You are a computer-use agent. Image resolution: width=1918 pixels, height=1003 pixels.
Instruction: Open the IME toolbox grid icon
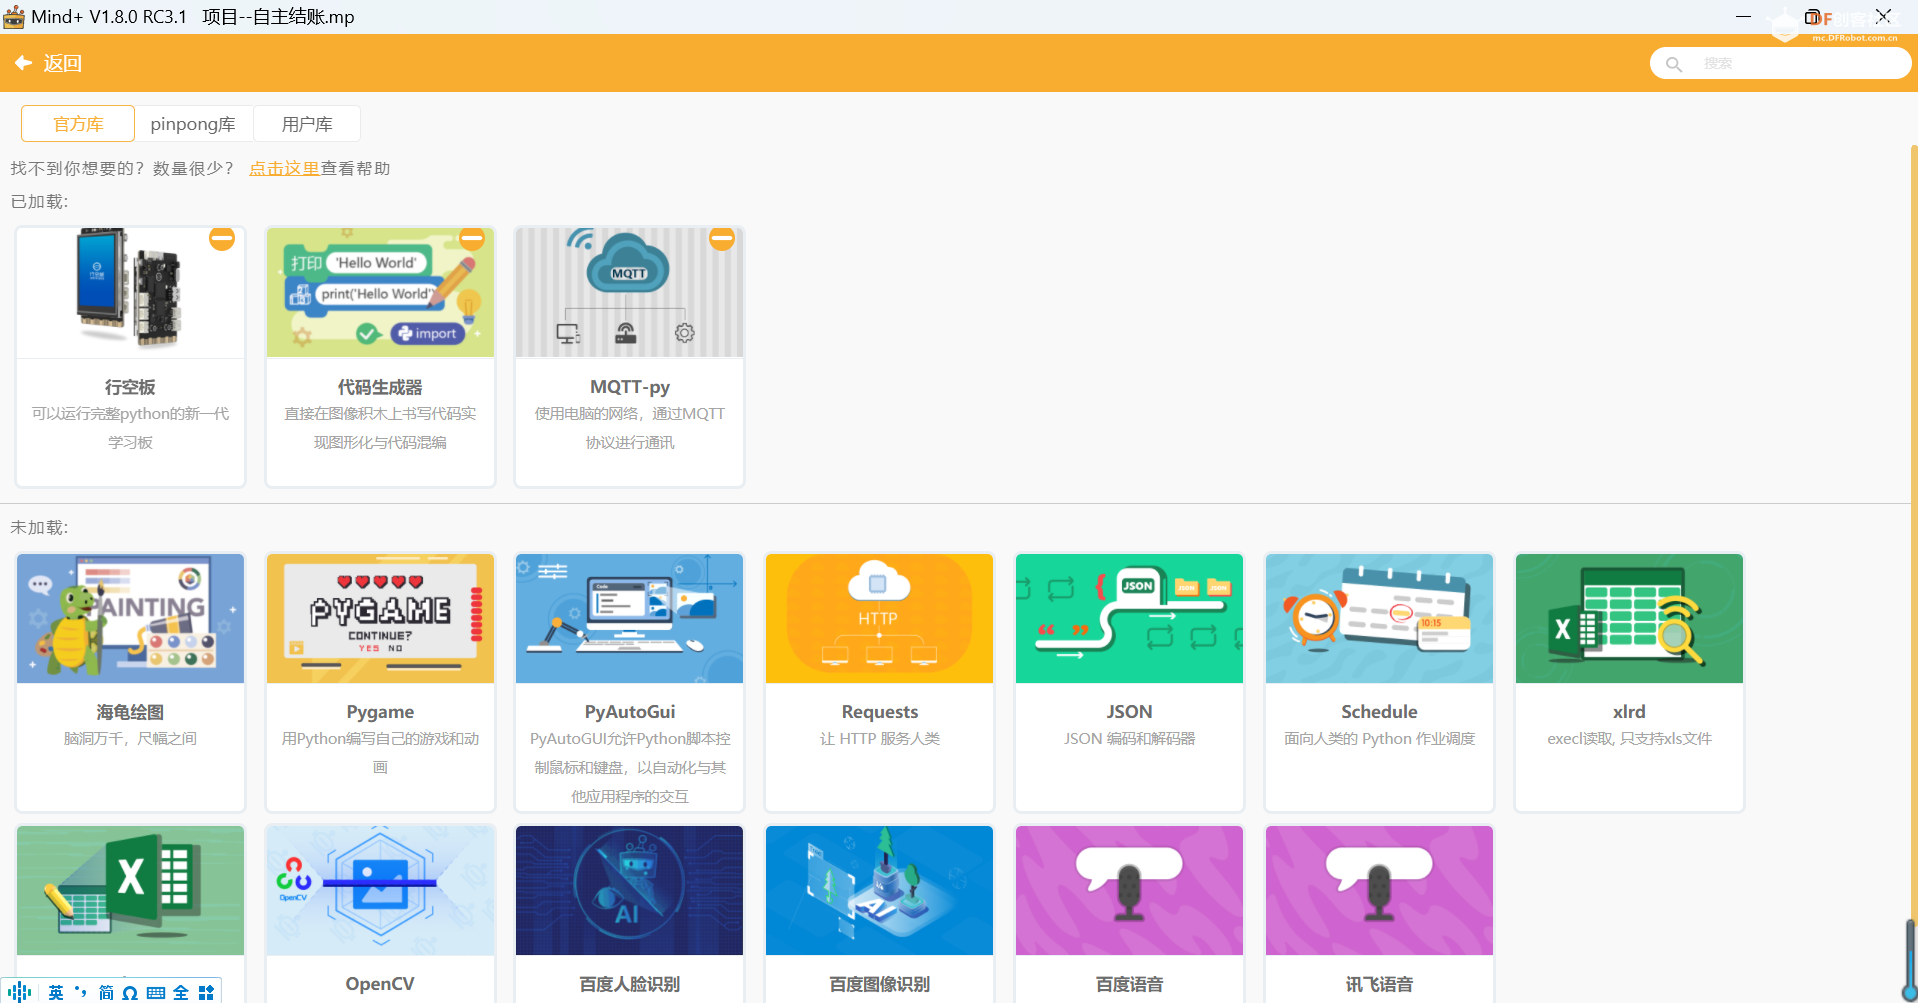(x=206, y=992)
